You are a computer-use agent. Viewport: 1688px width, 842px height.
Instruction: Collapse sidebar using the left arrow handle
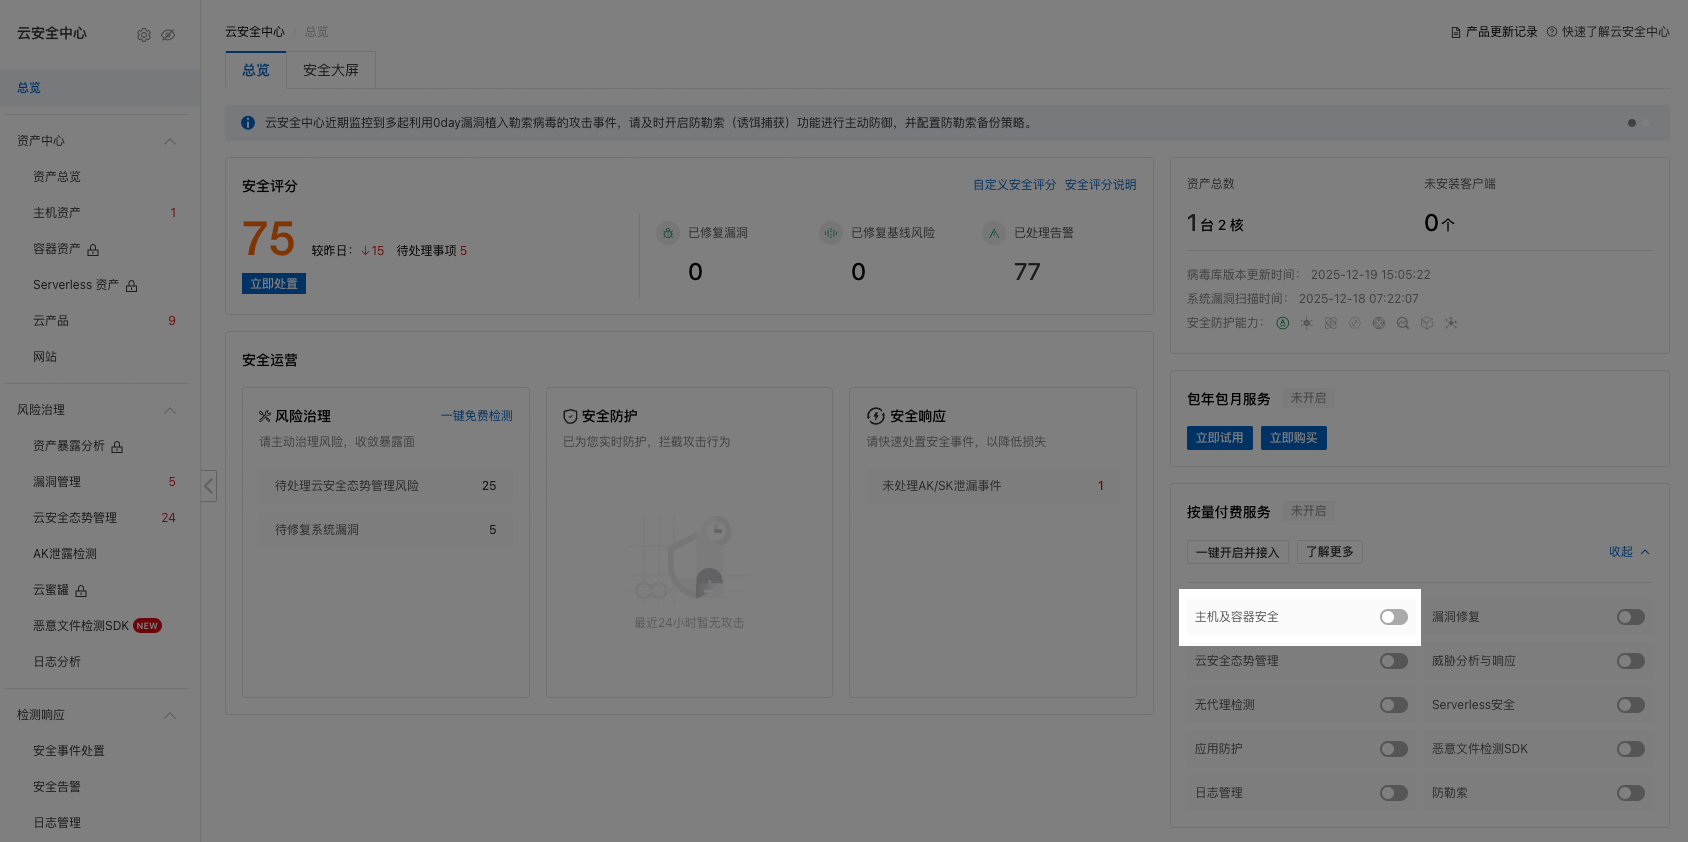click(208, 486)
